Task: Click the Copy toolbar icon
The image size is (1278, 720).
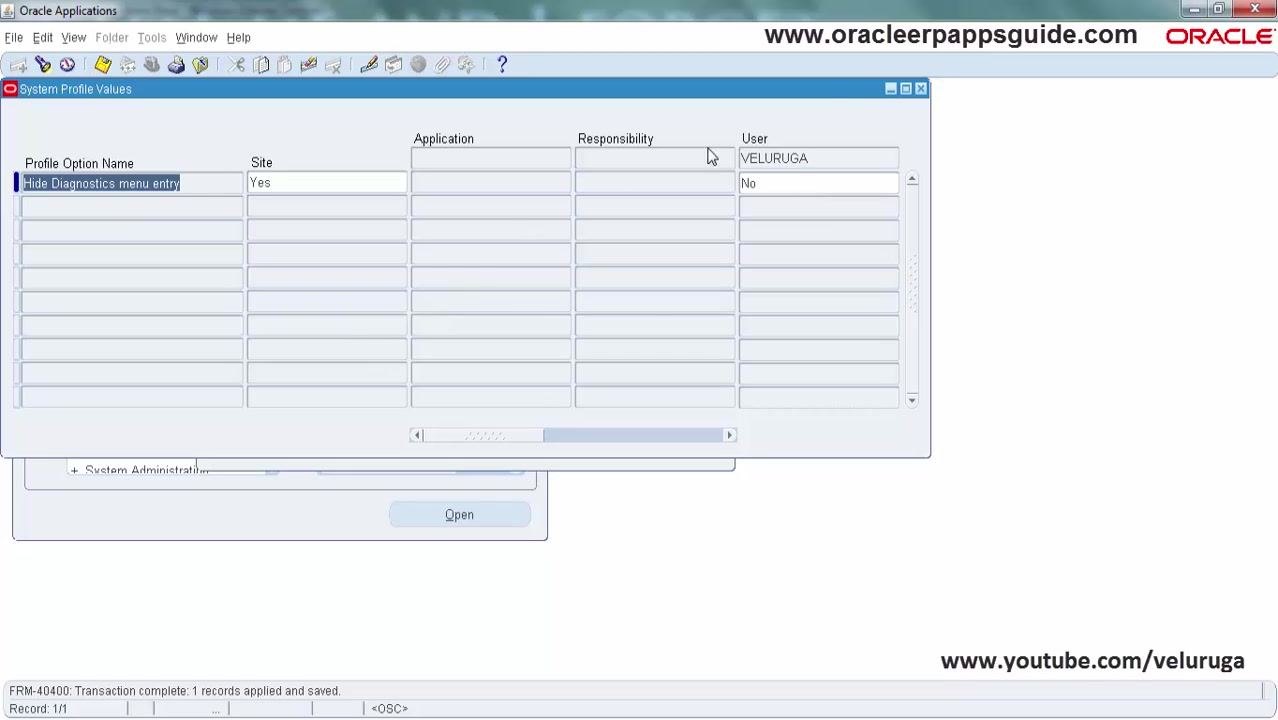Action: pos(261,65)
